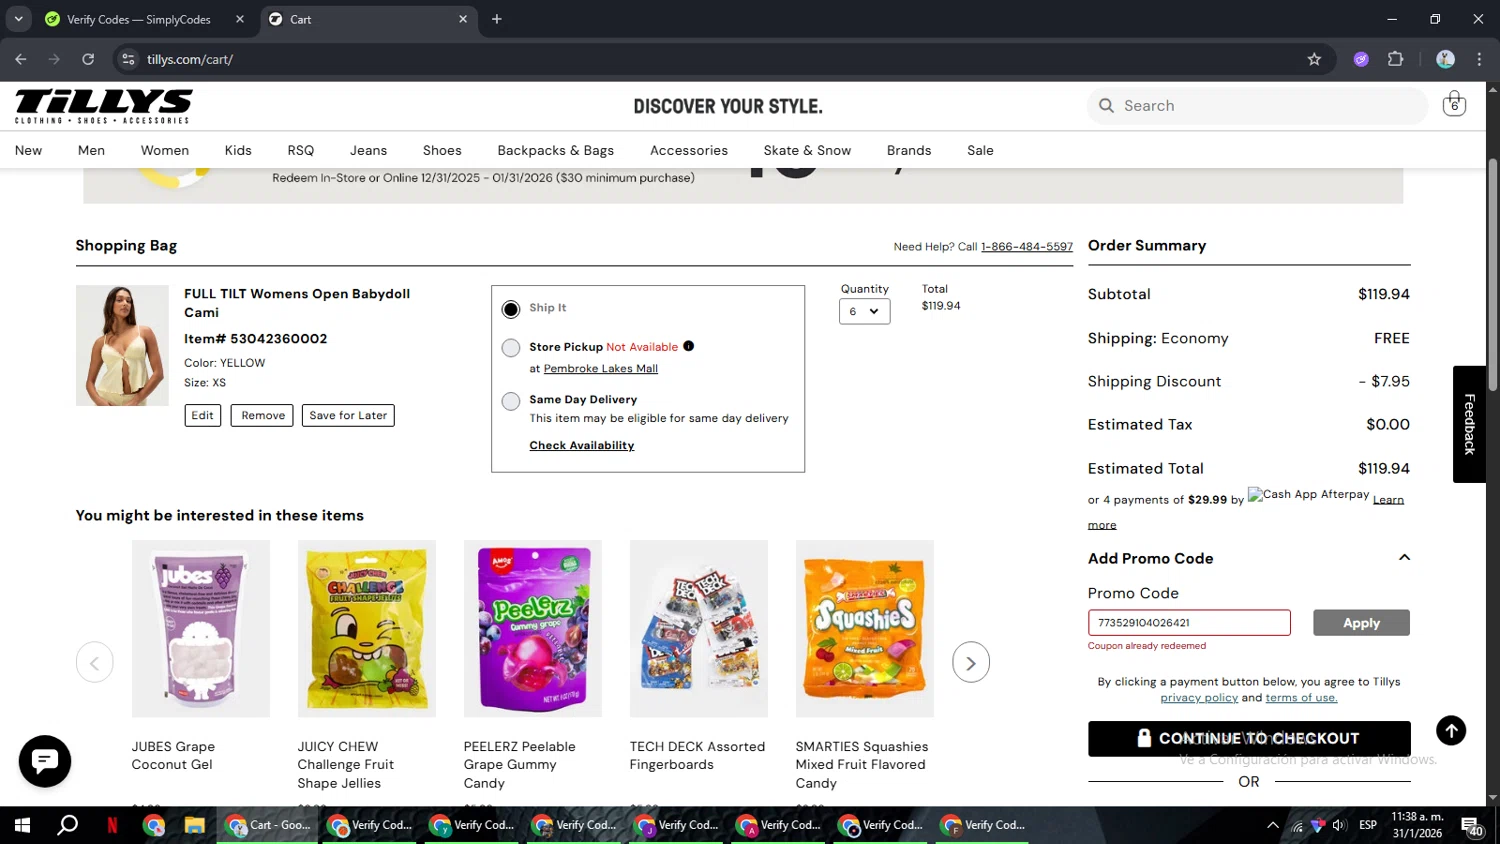Open JUBES Grape Coconut Gel item
The height and width of the screenshot is (844, 1500).
pyautogui.click(x=201, y=628)
